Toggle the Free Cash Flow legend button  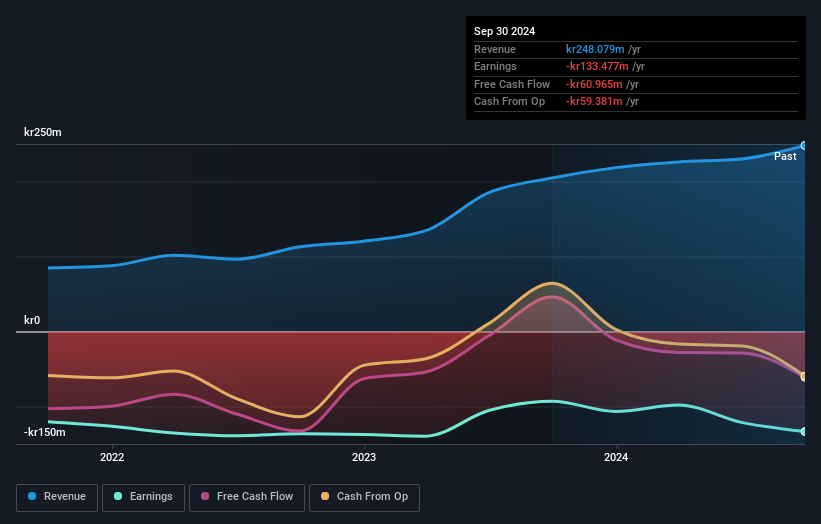[x=247, y=497]
